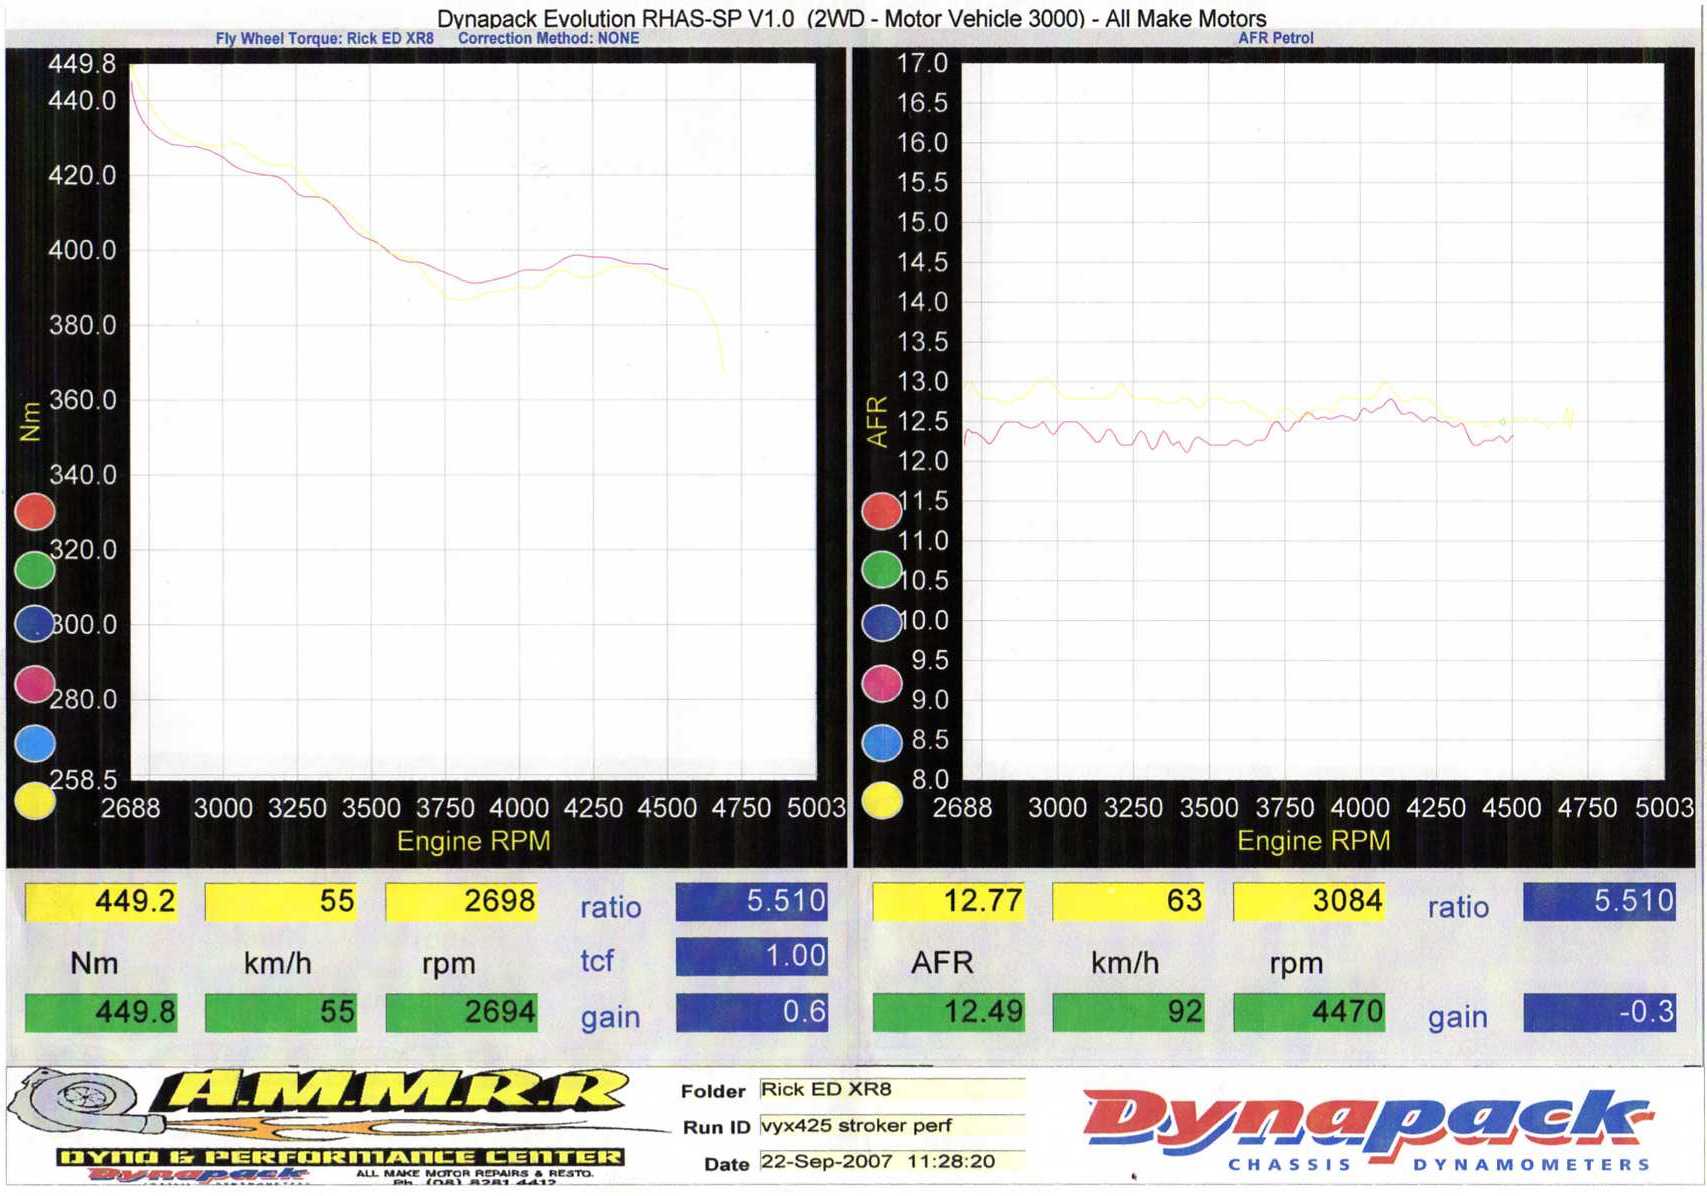The image size is (1707, 1196).
Task: Select the dark blue circle left of torque graph
Action: [x=35, y=624]
